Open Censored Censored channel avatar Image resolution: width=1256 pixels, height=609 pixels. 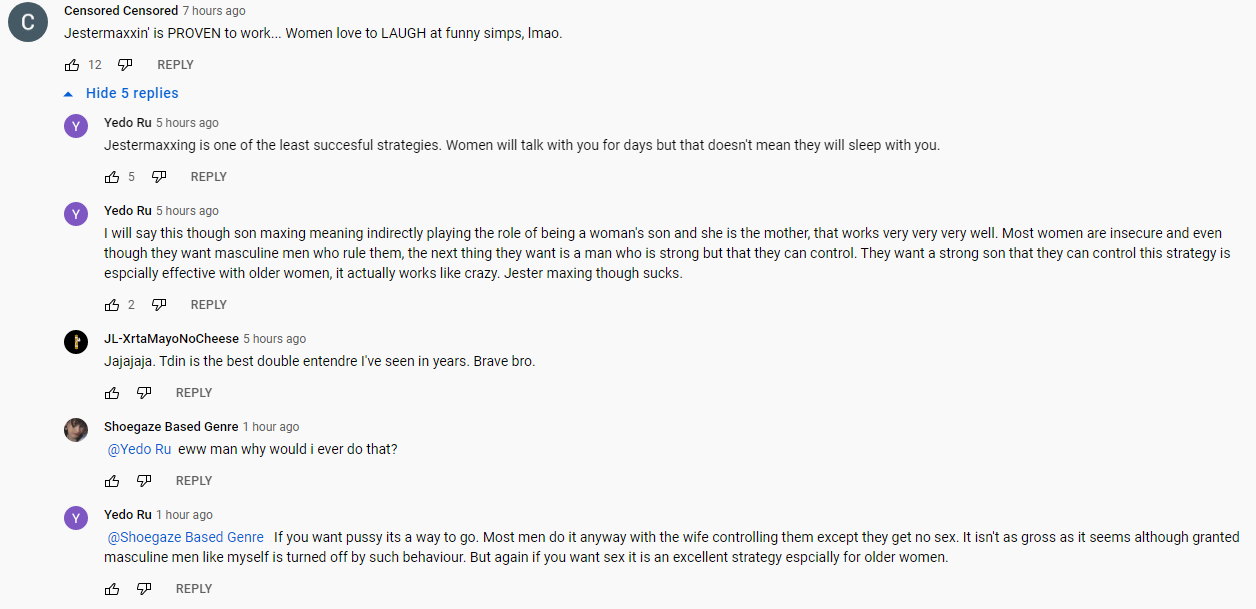point(28,22)
